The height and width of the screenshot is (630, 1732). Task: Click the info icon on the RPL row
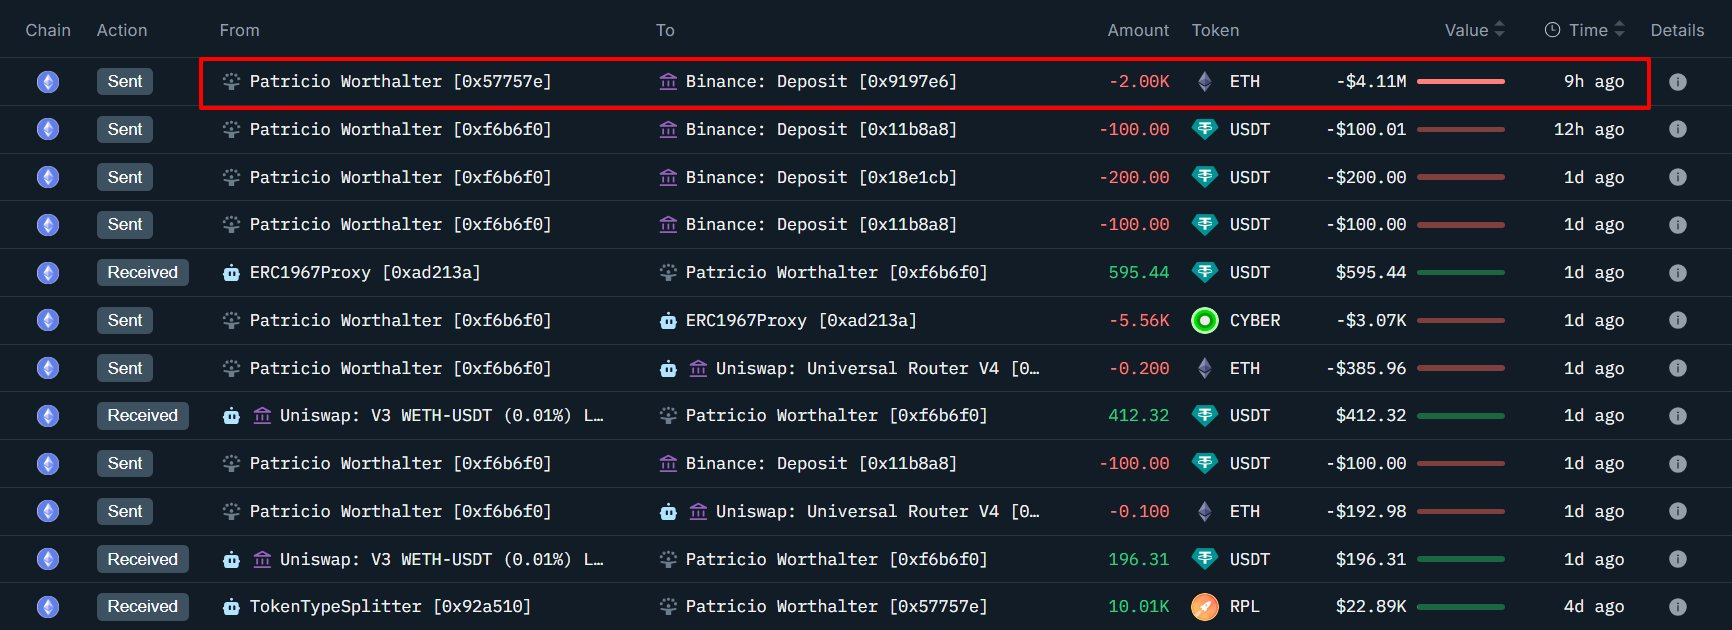(x=1678, y=607)
